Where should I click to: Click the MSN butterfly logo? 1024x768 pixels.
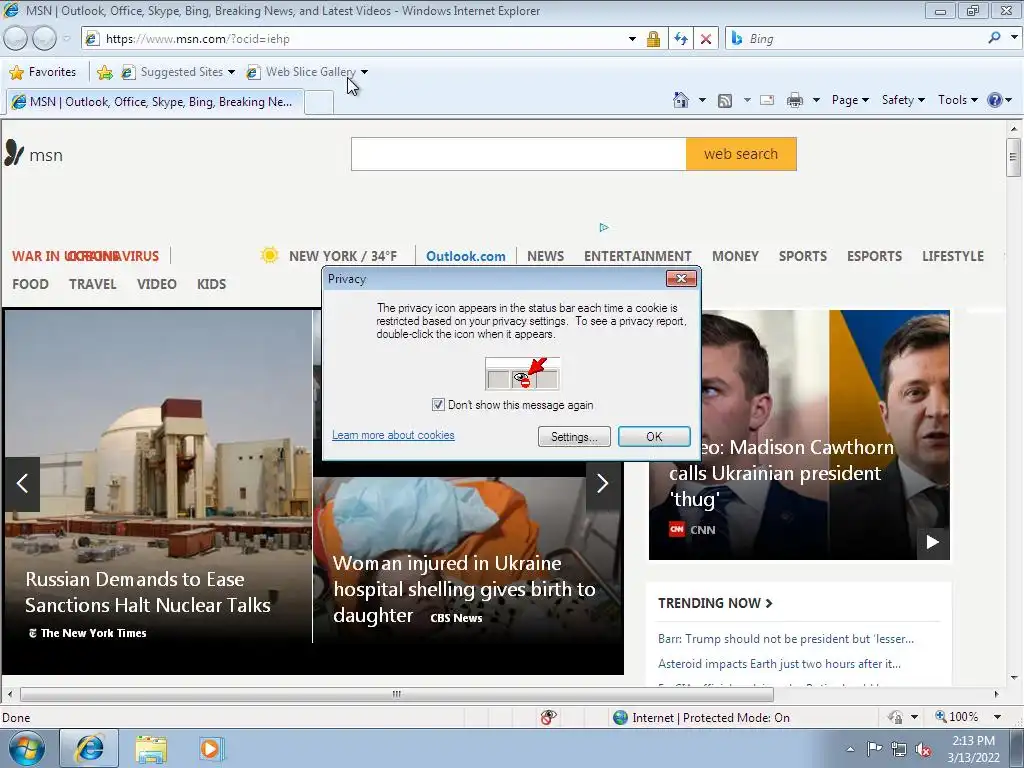tap(14, 153)
